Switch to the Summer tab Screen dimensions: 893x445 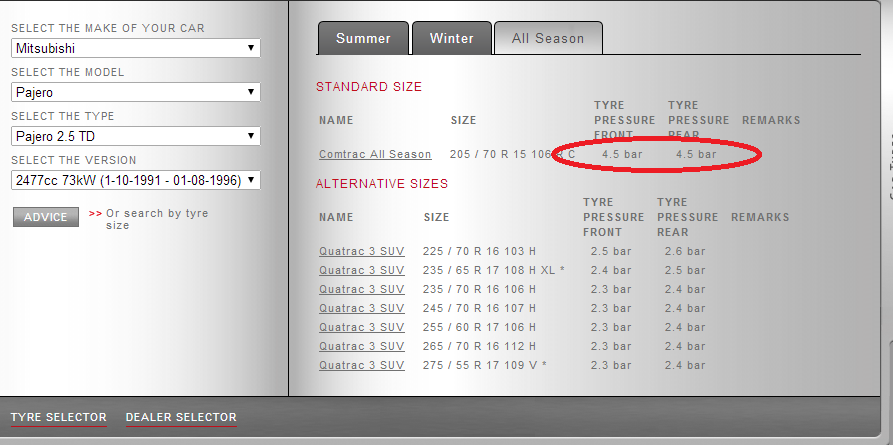click(x=363, y=38)
